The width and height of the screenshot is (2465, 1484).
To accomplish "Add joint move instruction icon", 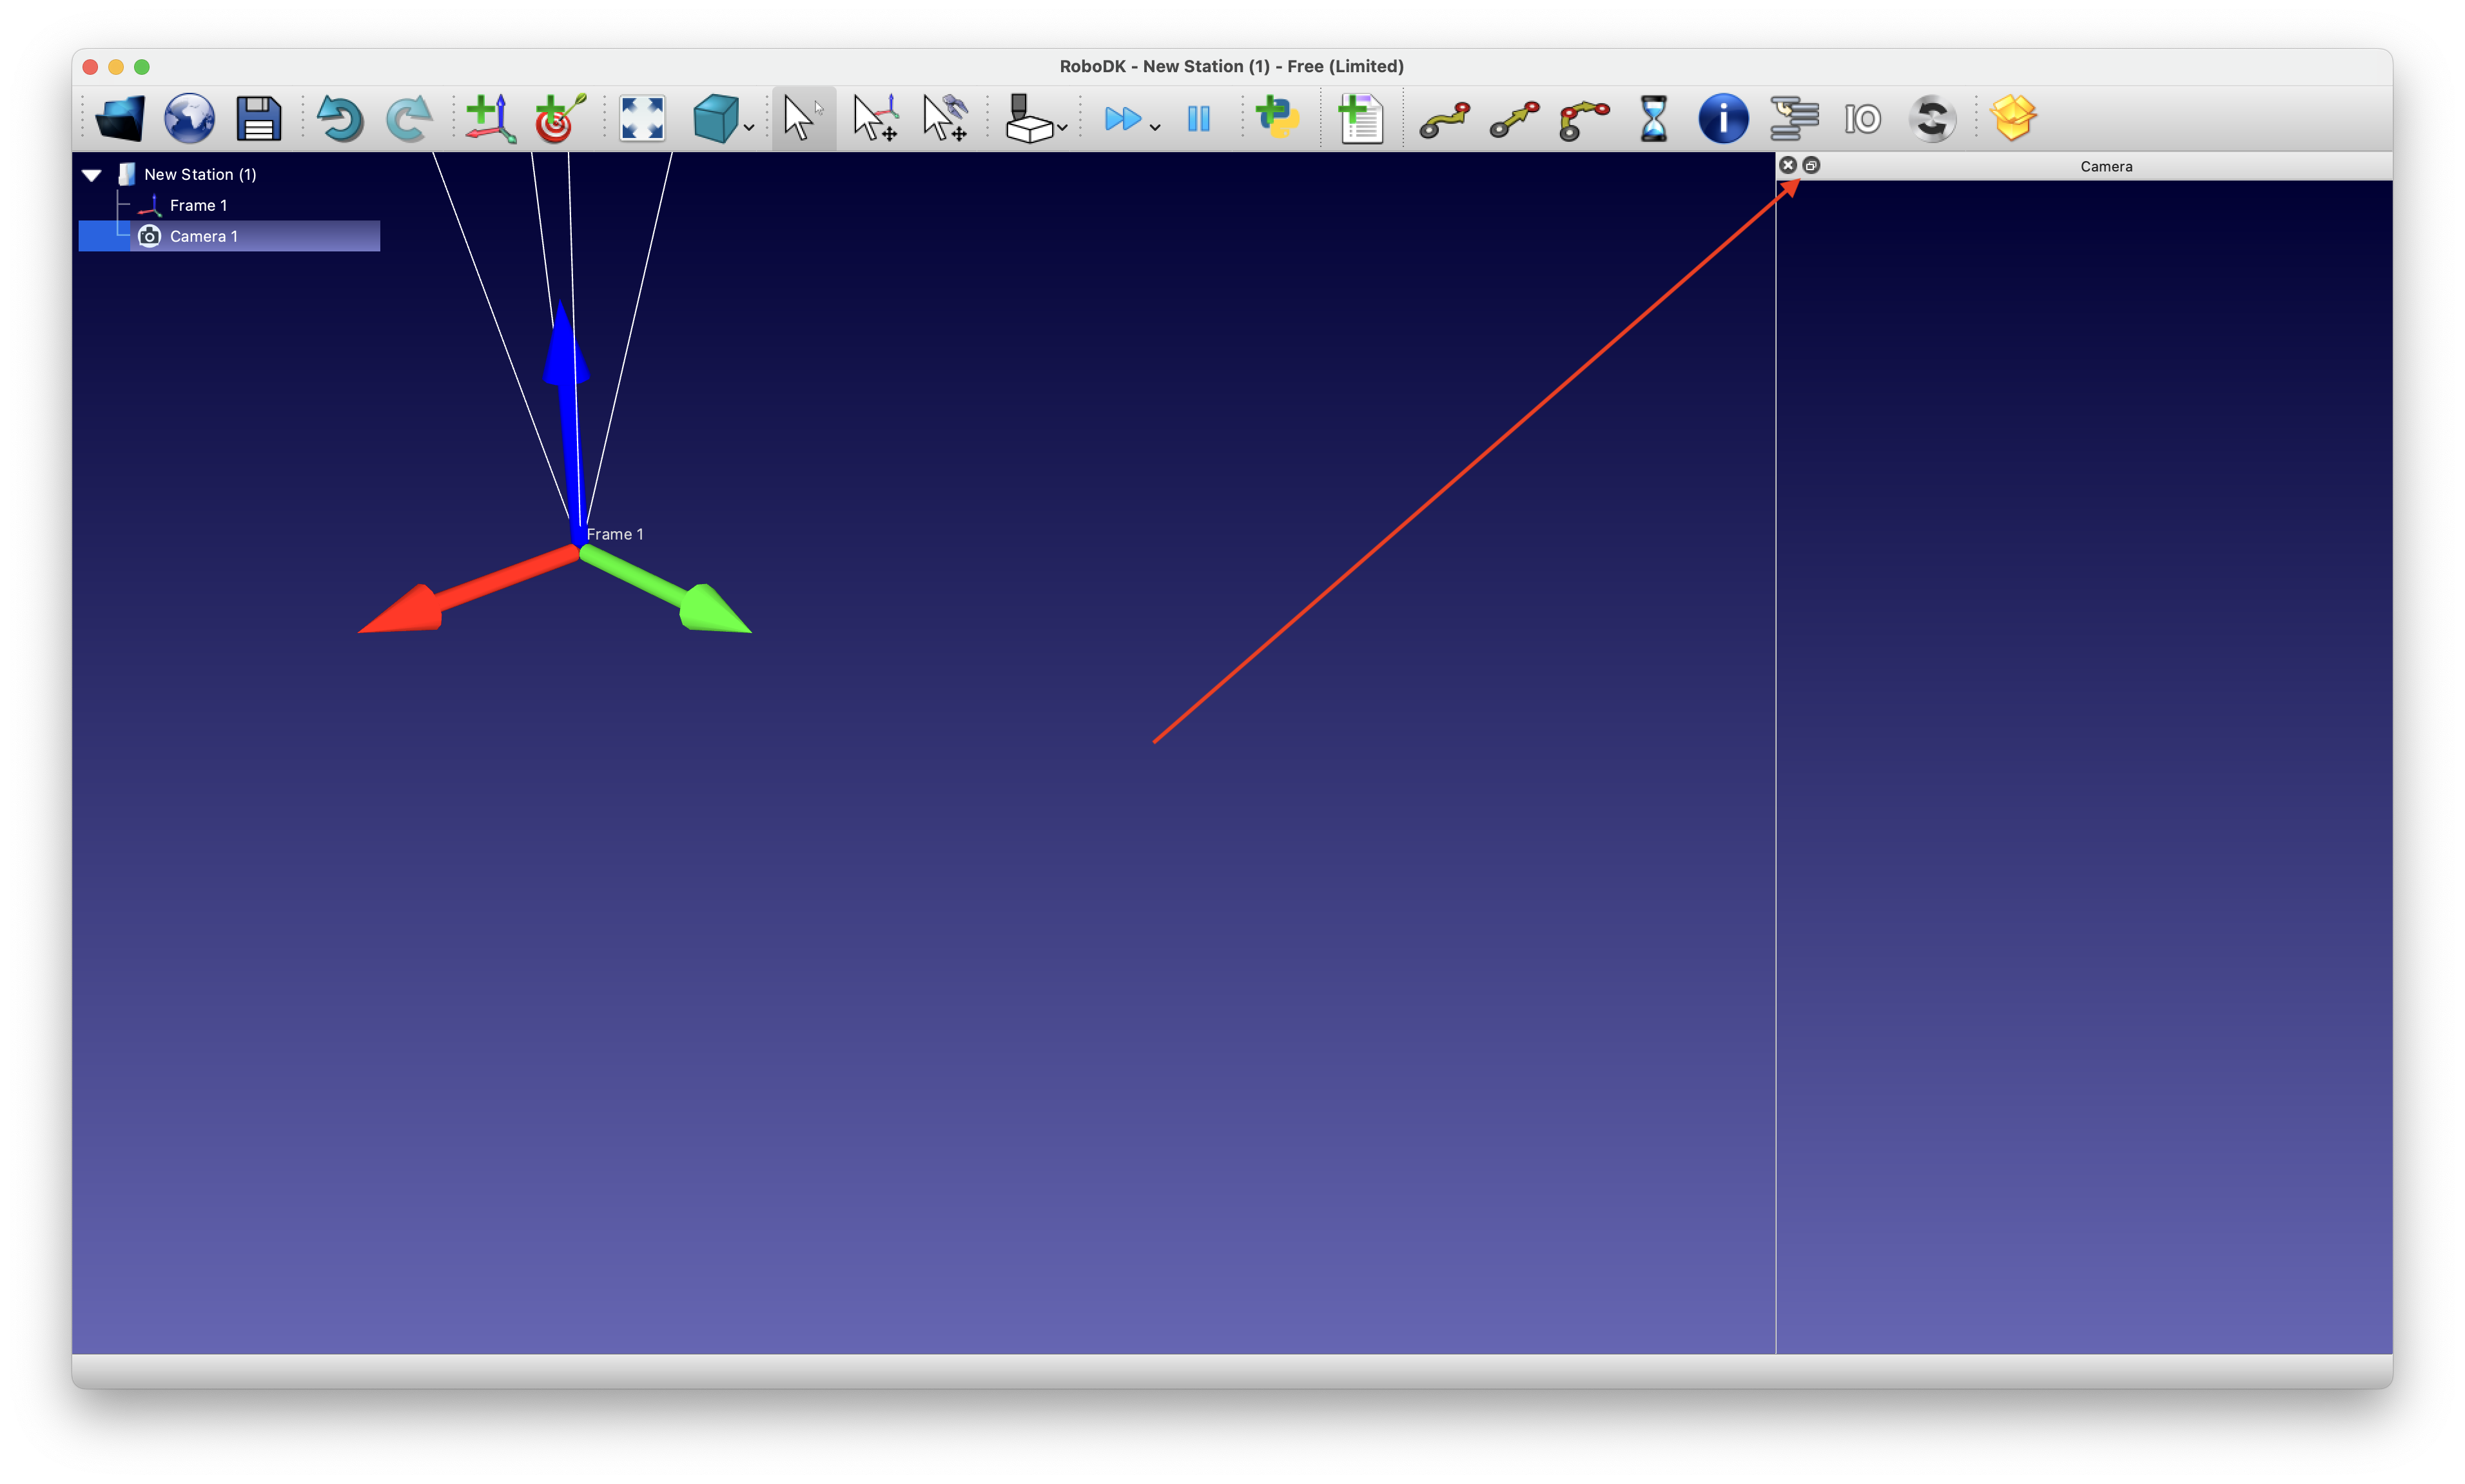I will click(1444, 119).
